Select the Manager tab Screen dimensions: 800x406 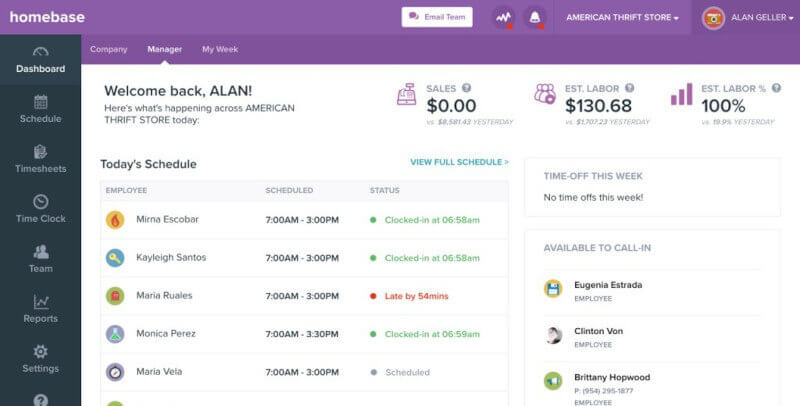click(164, 49)
